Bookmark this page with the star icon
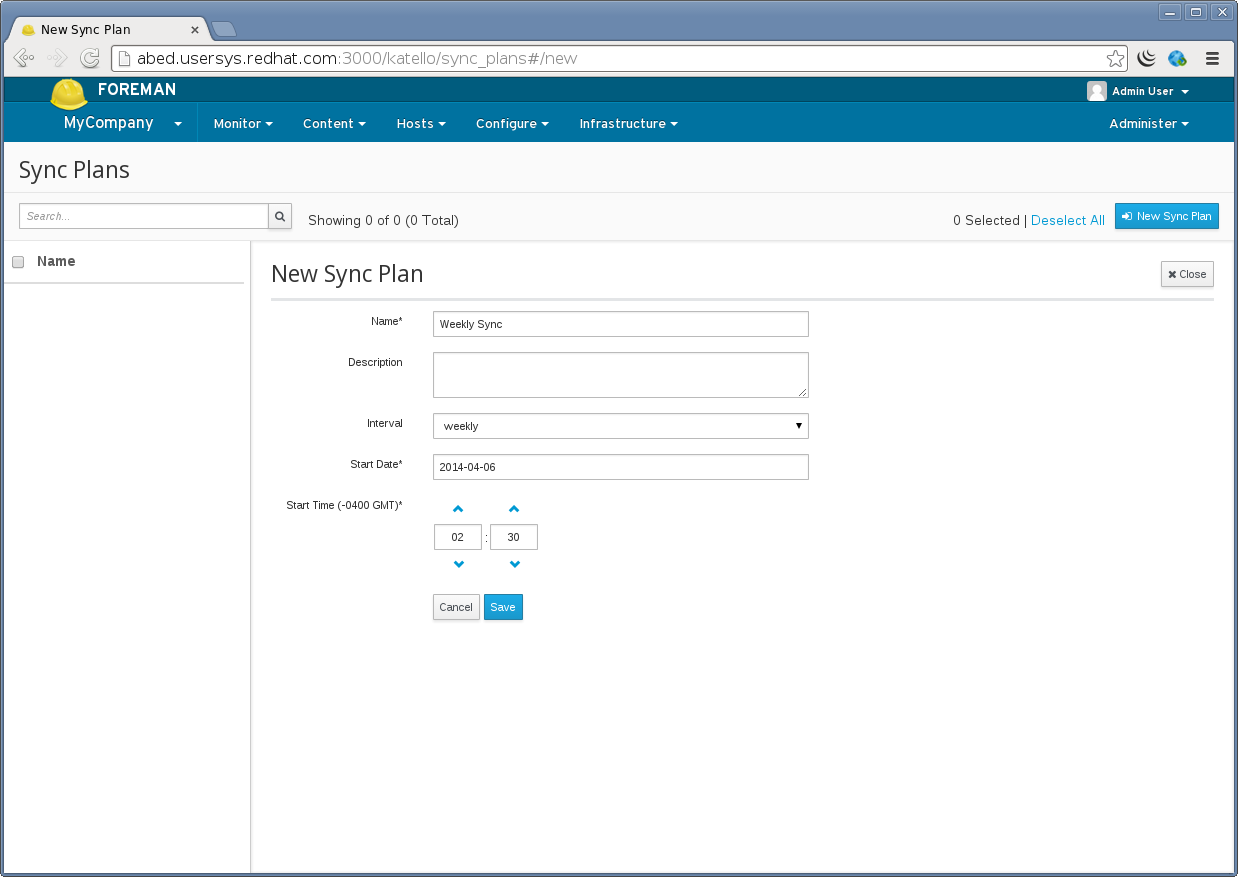This screenshot has height=877, width=1238. click(1115, 58)
